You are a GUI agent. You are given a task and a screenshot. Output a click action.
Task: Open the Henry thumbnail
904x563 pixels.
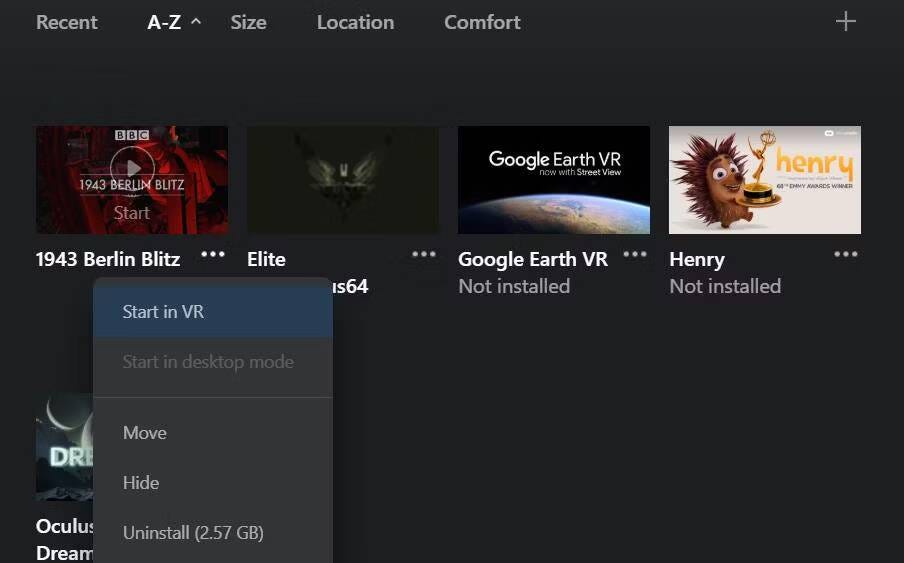765,180
